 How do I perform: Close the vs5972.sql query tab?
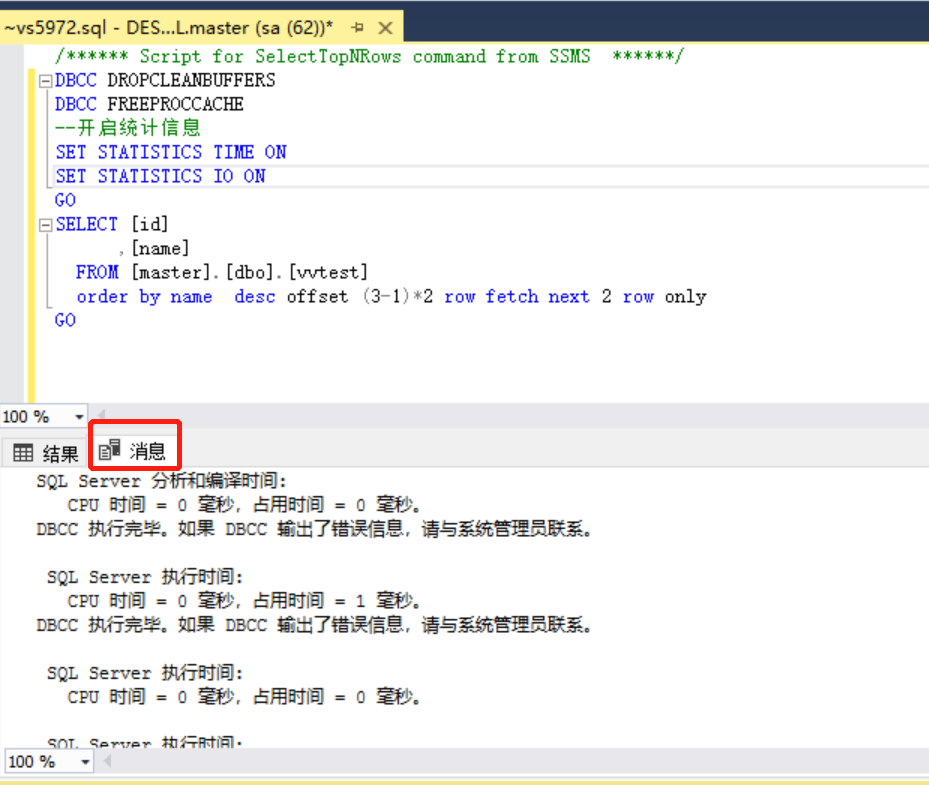pyautogui.click(x=386, y=27)
